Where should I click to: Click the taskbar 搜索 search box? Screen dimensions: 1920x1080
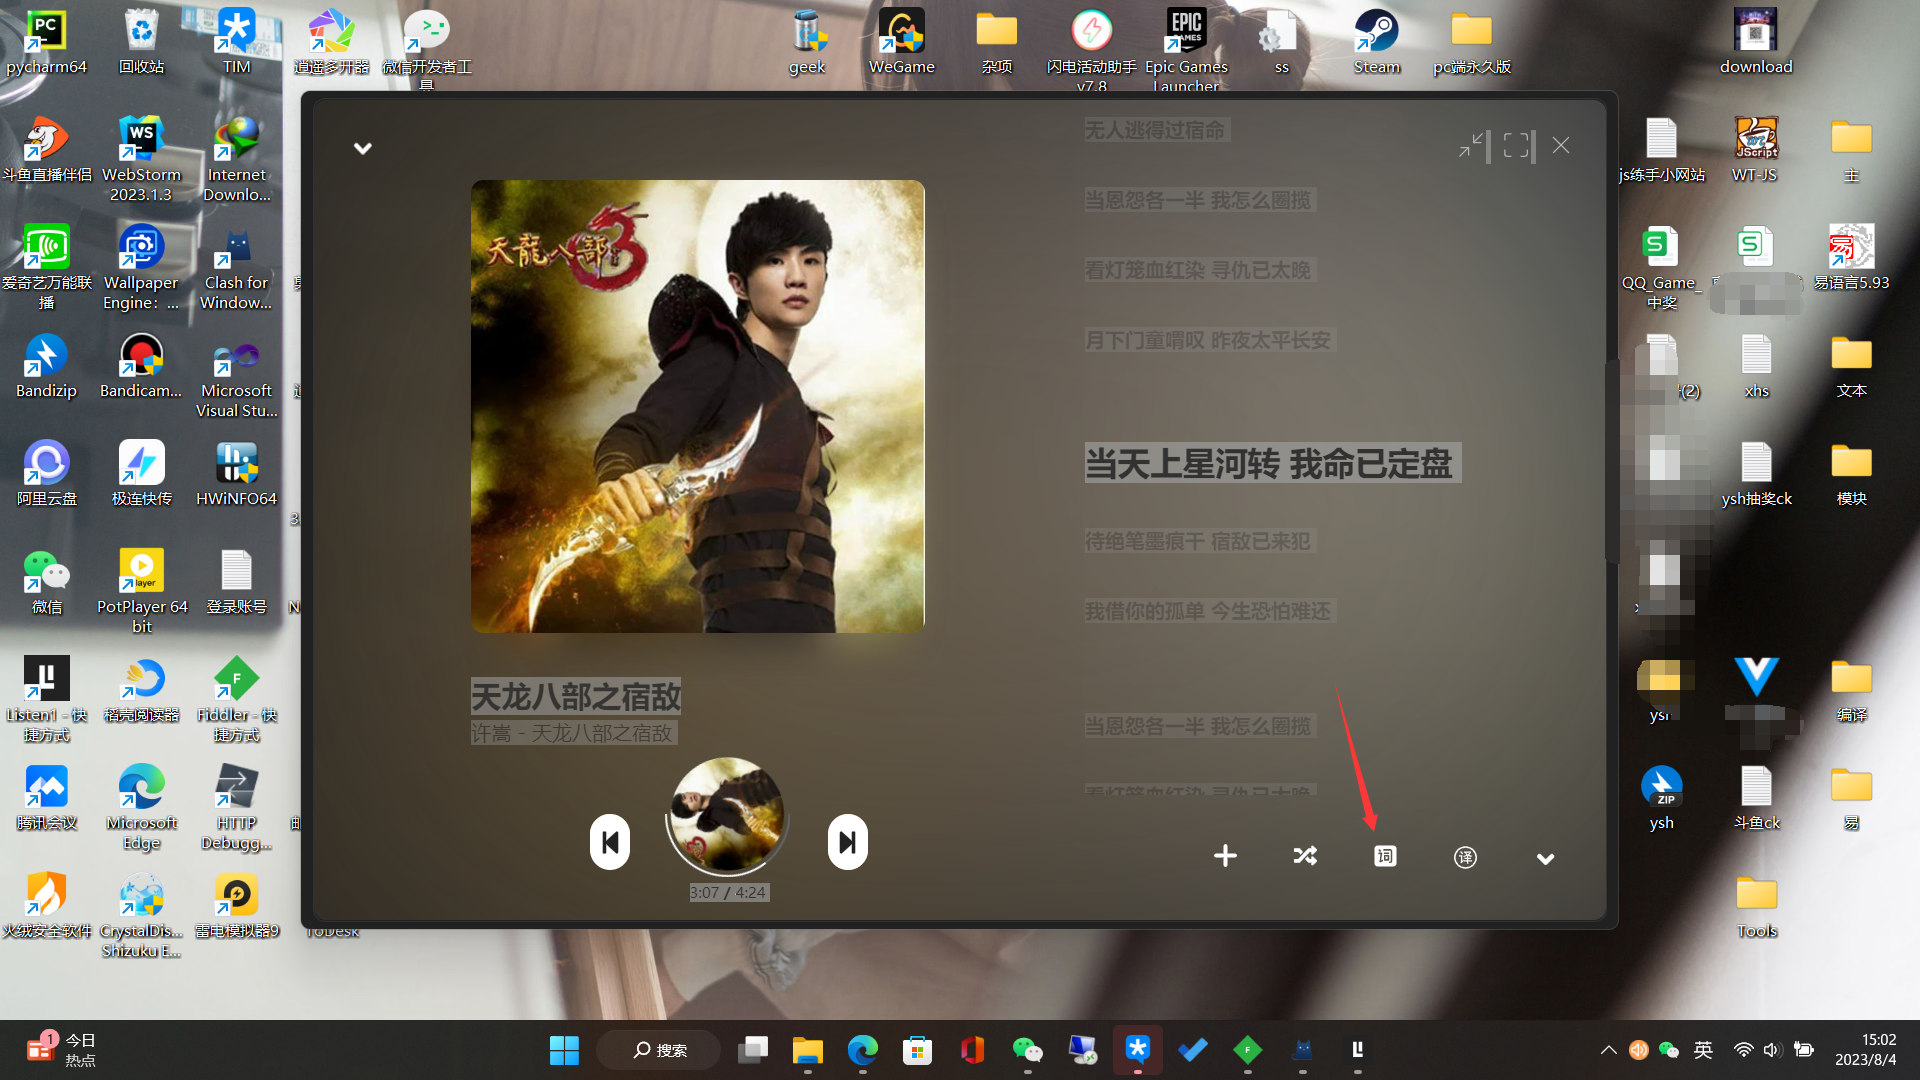[x=659, y=1050]
